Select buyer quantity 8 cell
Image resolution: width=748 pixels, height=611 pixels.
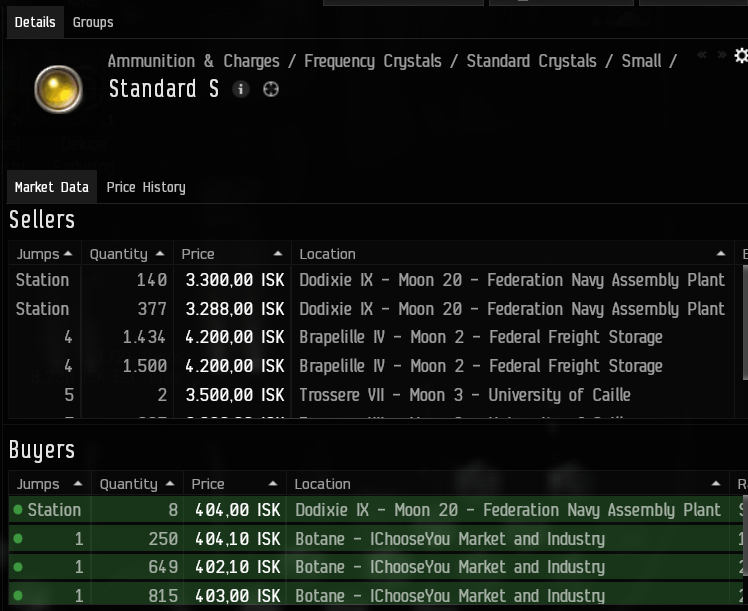click(173, 510)
